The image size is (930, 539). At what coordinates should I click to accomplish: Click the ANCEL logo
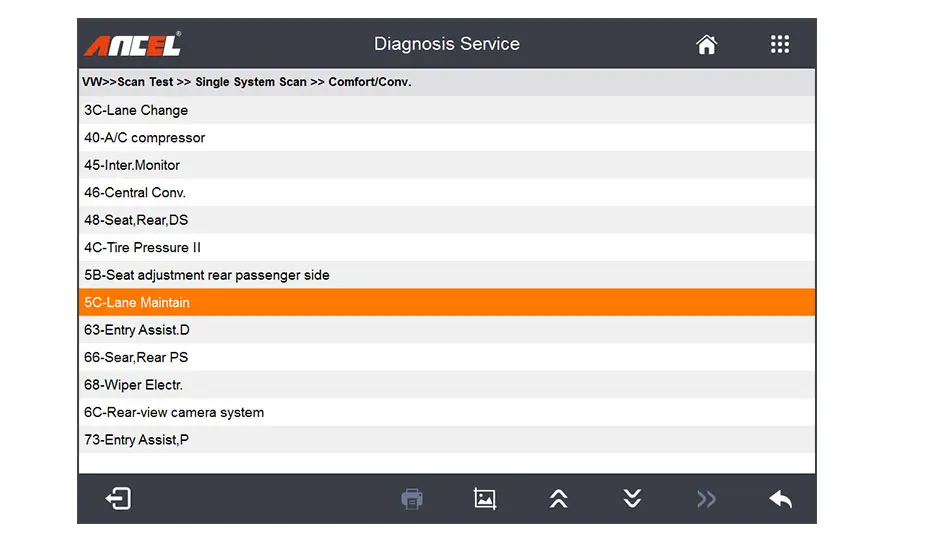(133, 44)
